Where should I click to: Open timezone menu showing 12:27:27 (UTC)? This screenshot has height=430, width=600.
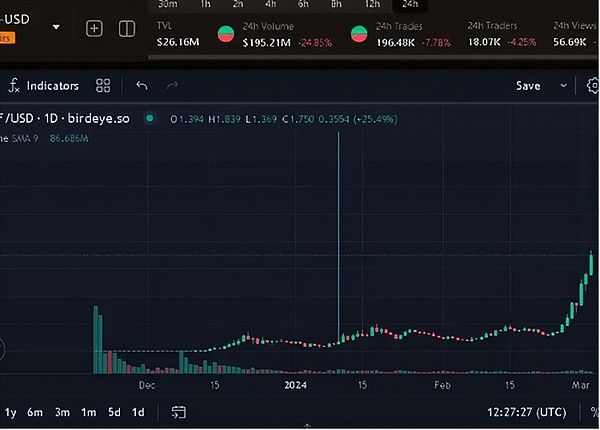[x=527, y=412]
